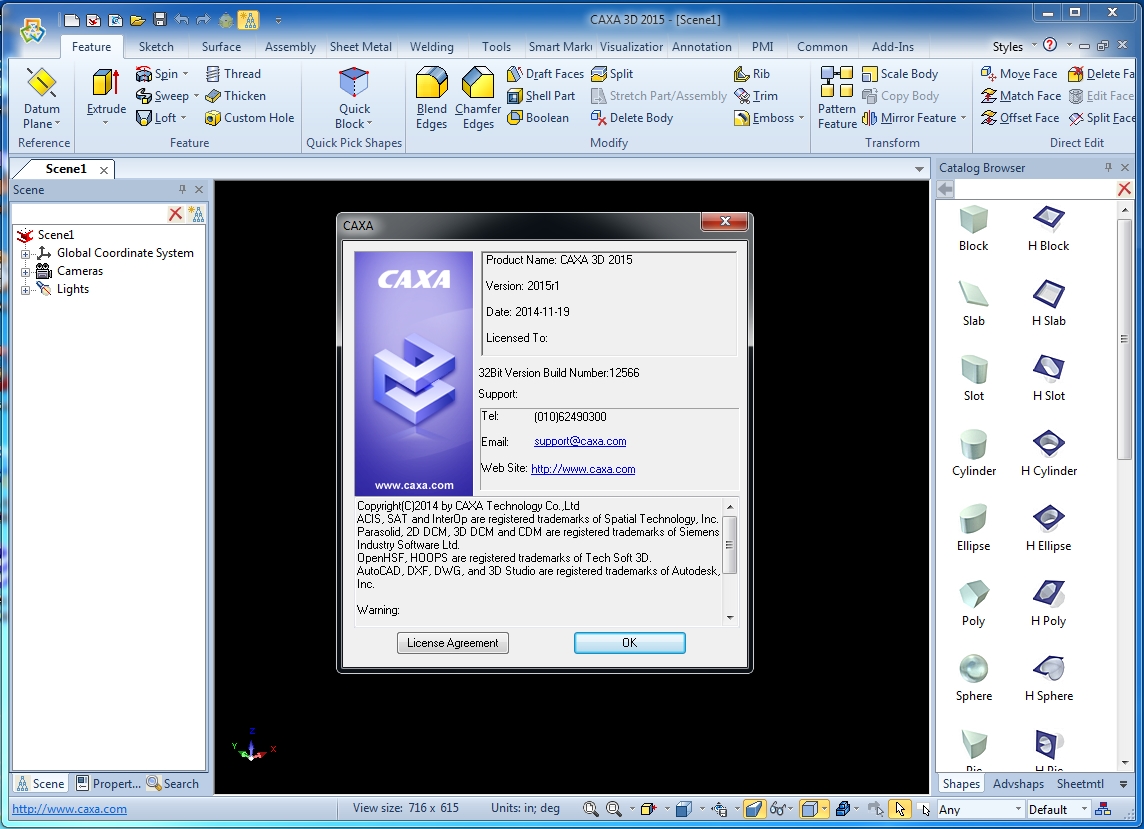Screen dimensions: 1144x829
Task: Insert a Datum Plane
Action: pos(42,99)
